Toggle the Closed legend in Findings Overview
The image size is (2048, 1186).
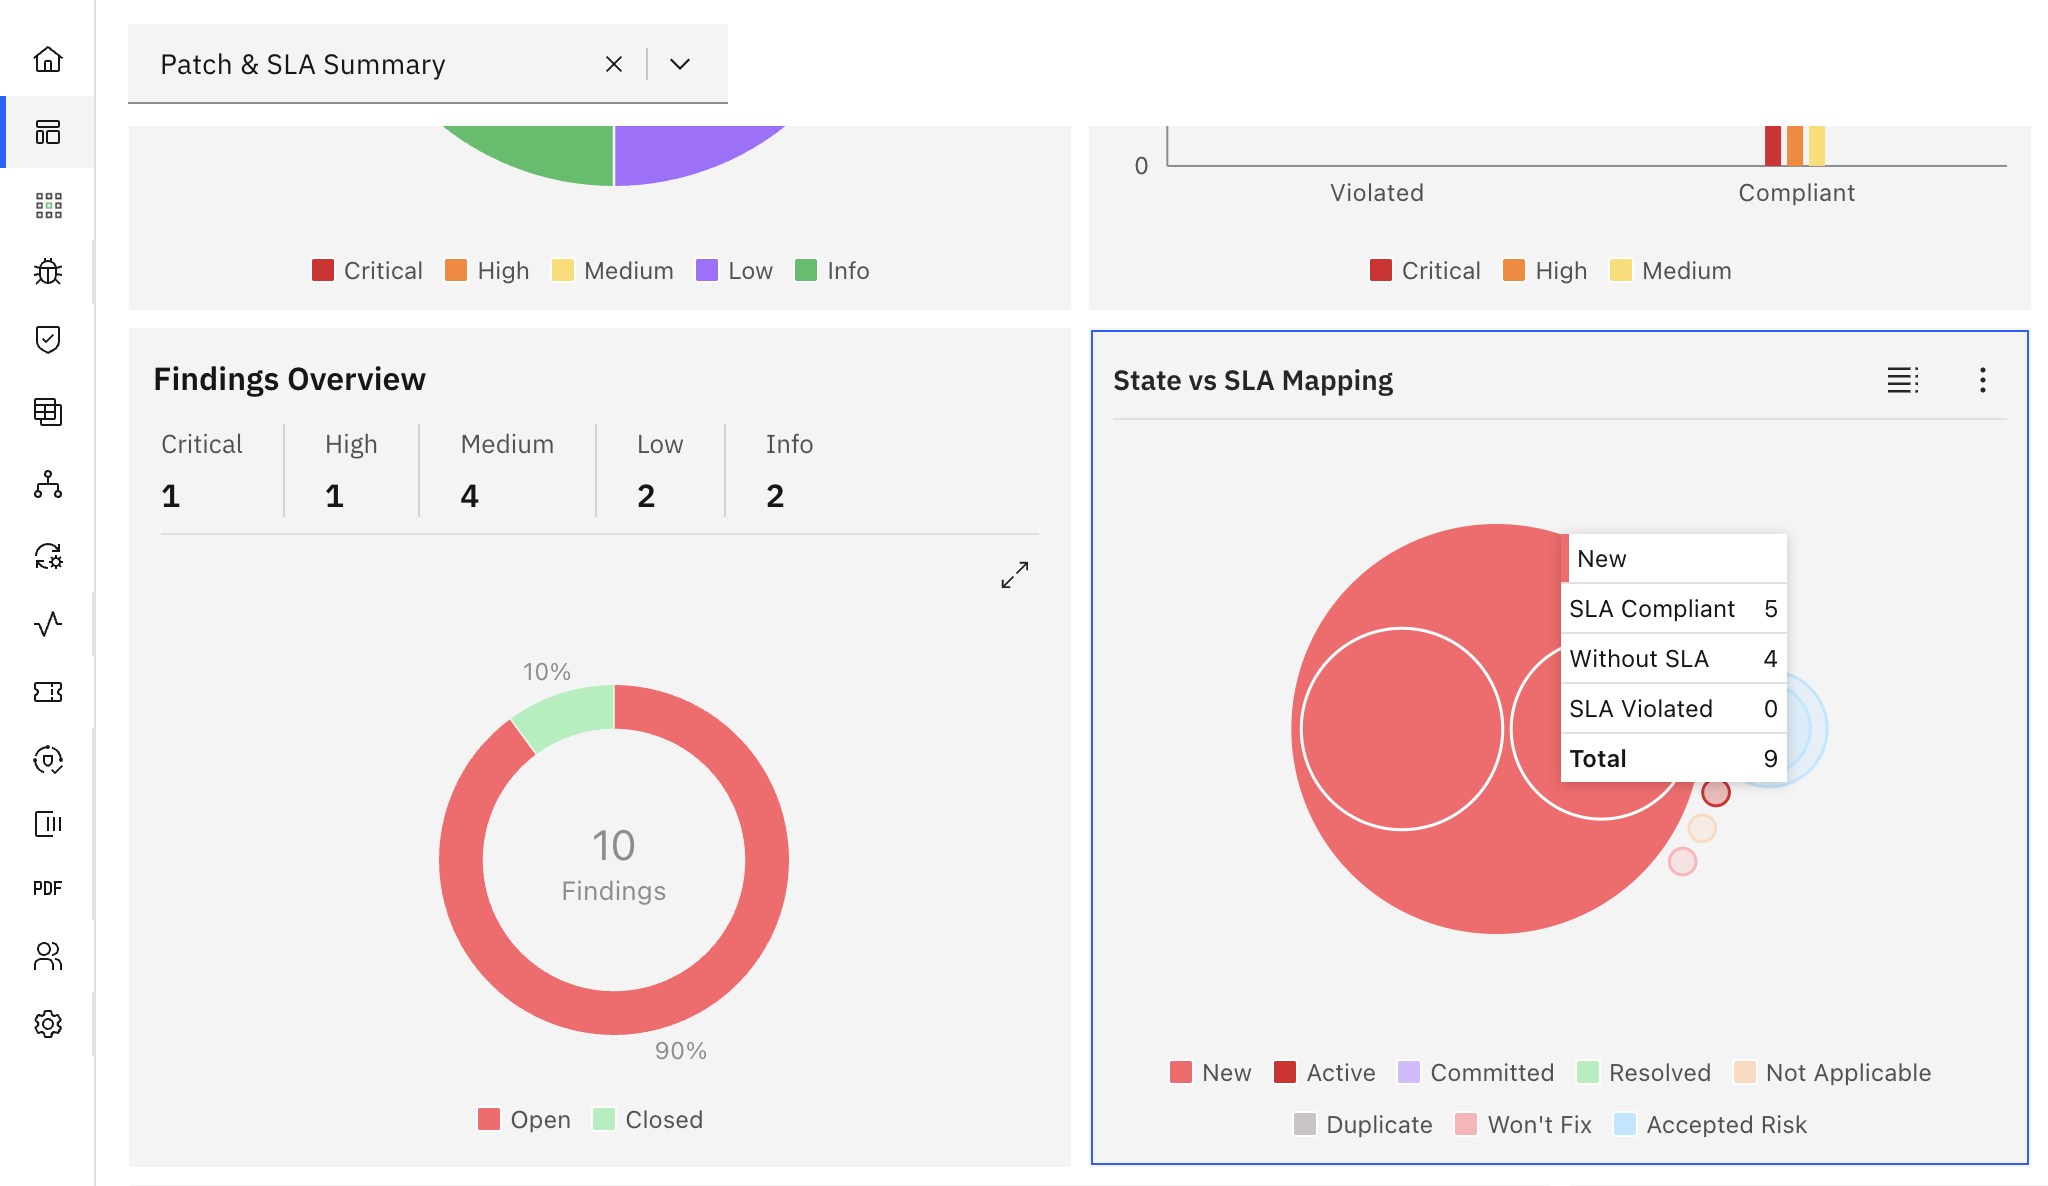click(648, 1119)
